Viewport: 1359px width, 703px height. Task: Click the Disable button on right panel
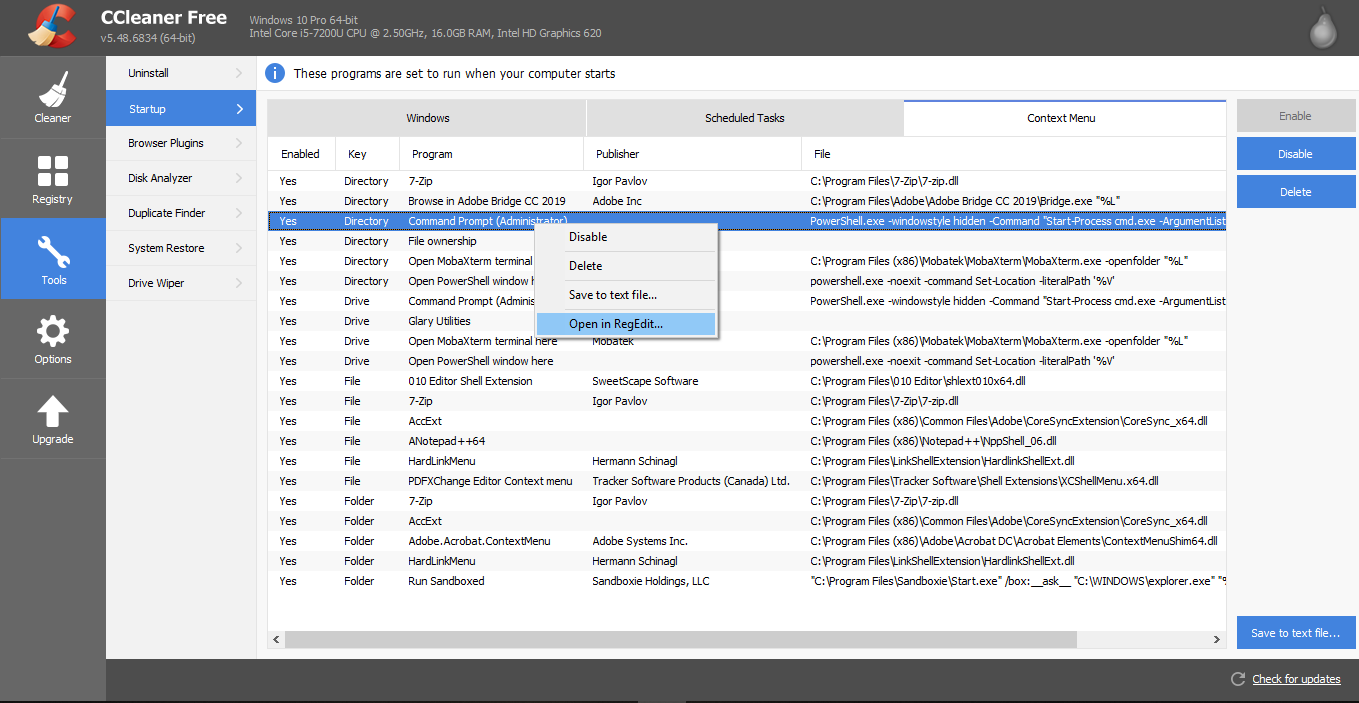click(x=1296, y=154)
